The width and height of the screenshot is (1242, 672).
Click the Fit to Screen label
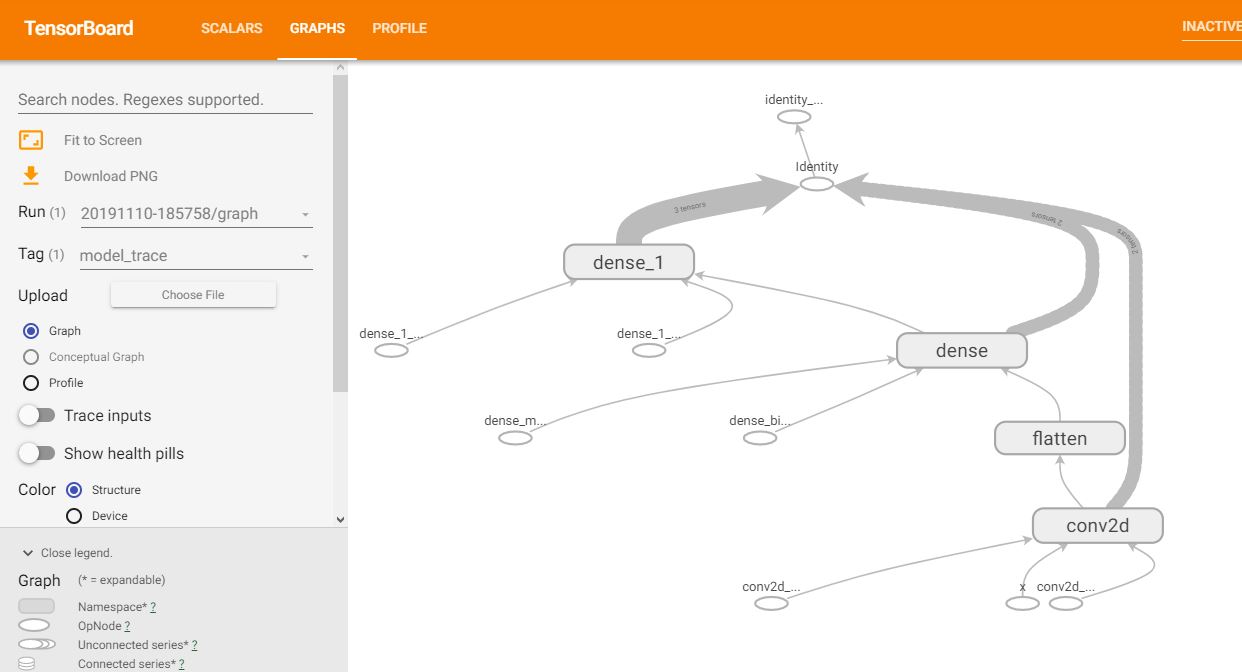coord(103,140)
